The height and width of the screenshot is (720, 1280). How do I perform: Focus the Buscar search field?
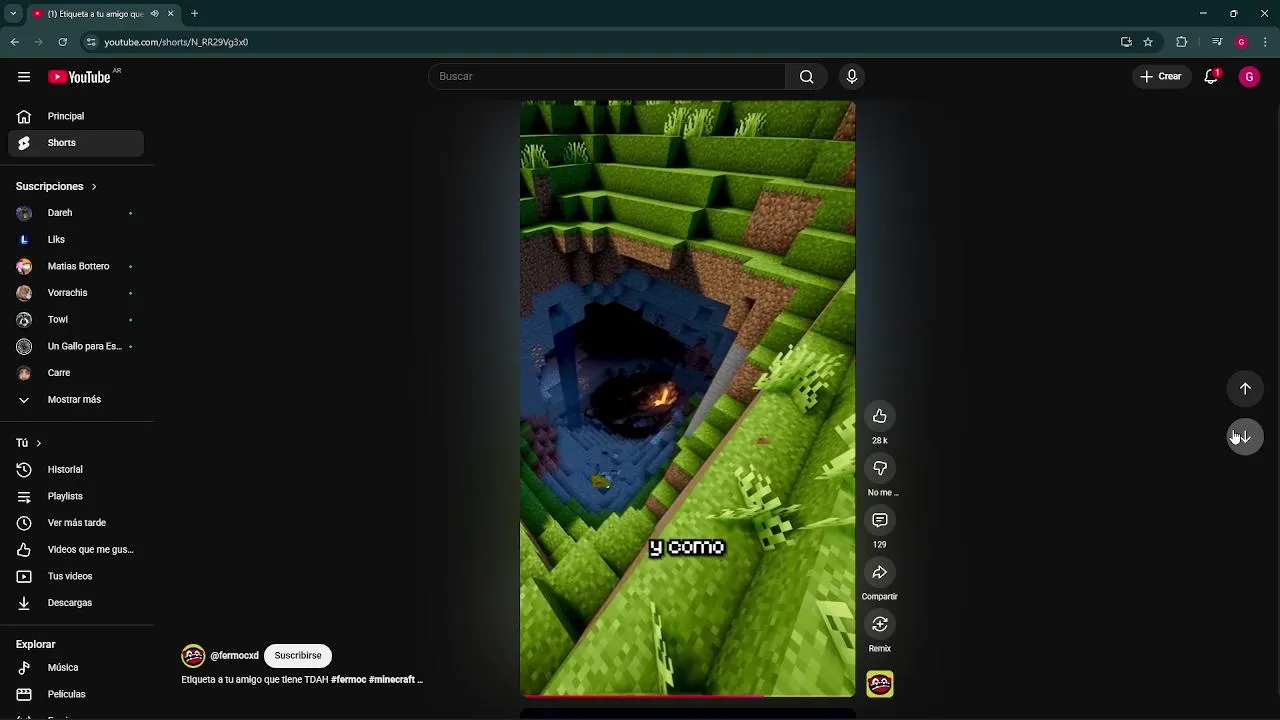coord(607,77)
